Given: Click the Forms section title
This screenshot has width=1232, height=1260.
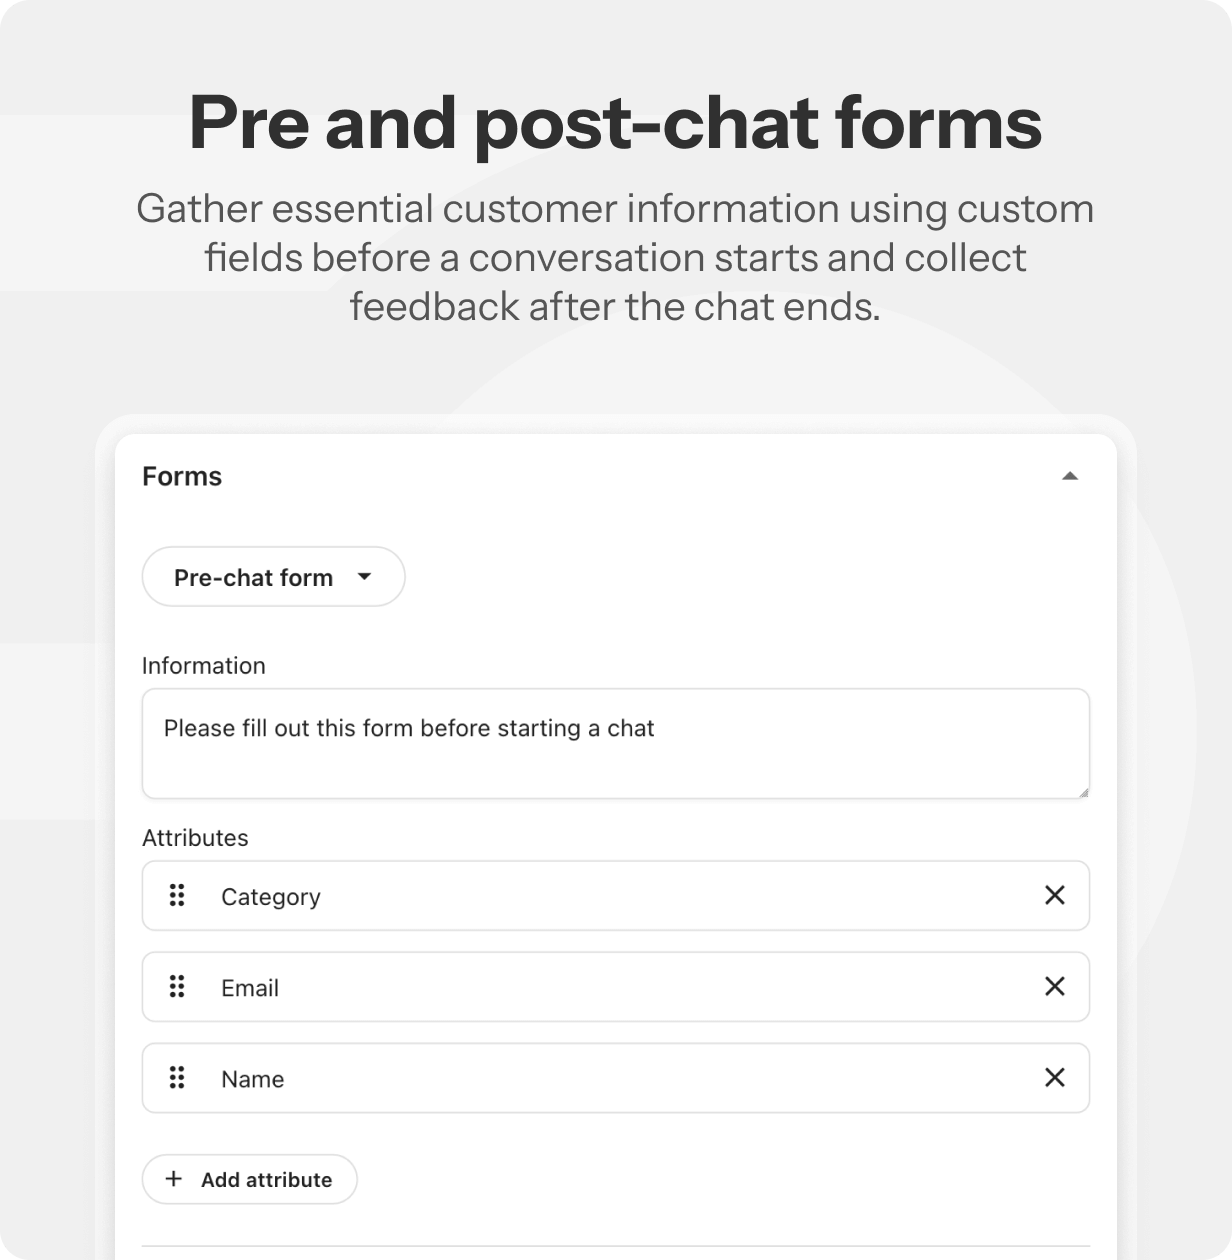Looking at the screenshot, I should [182, 476].
